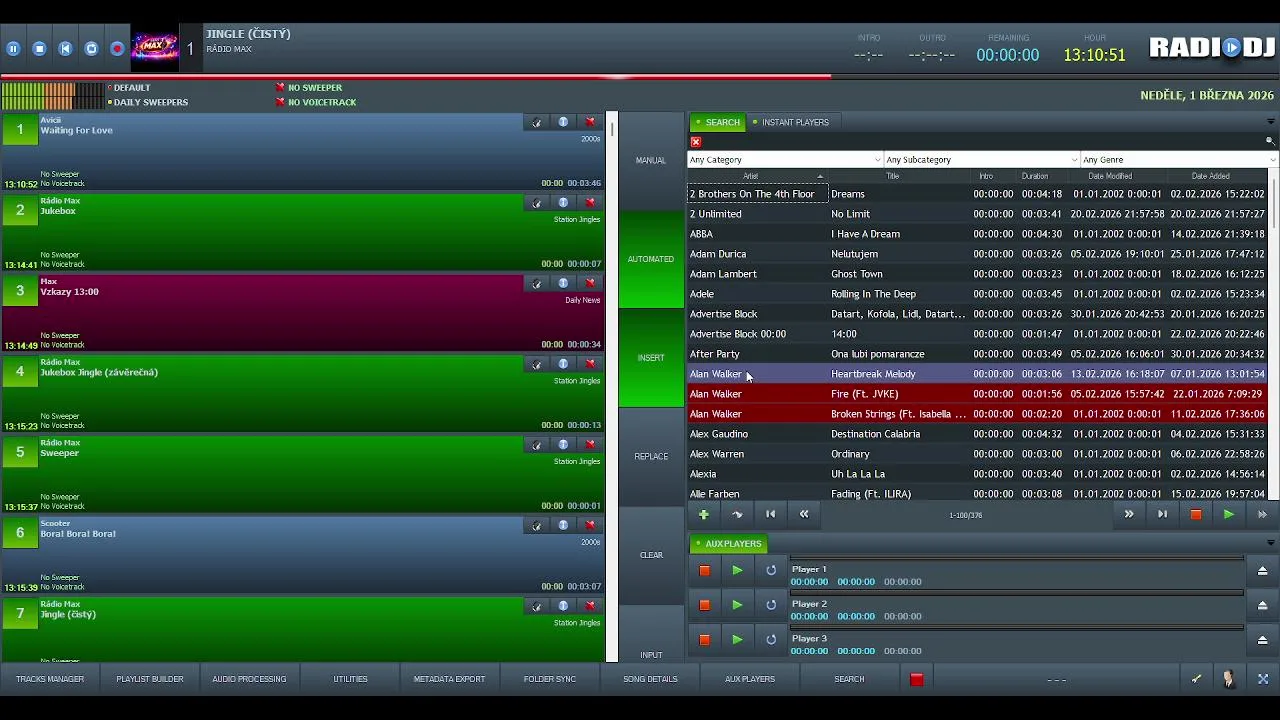Remove Sweeper item from playlist
This screenshot has width=1280, height=720.
[x=590, y=445]
